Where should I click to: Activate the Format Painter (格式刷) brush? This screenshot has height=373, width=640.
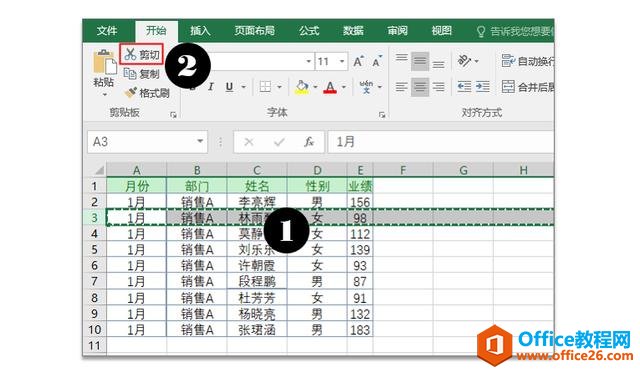[147, 93]
